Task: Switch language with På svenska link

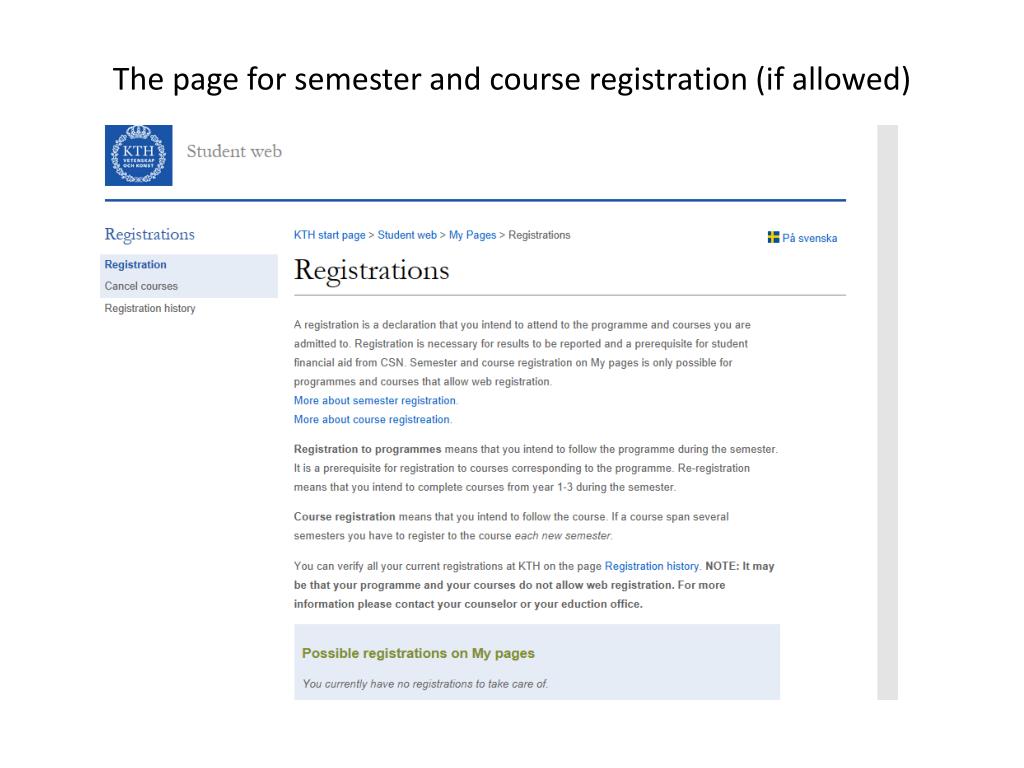Action: [x=809, y=238]
